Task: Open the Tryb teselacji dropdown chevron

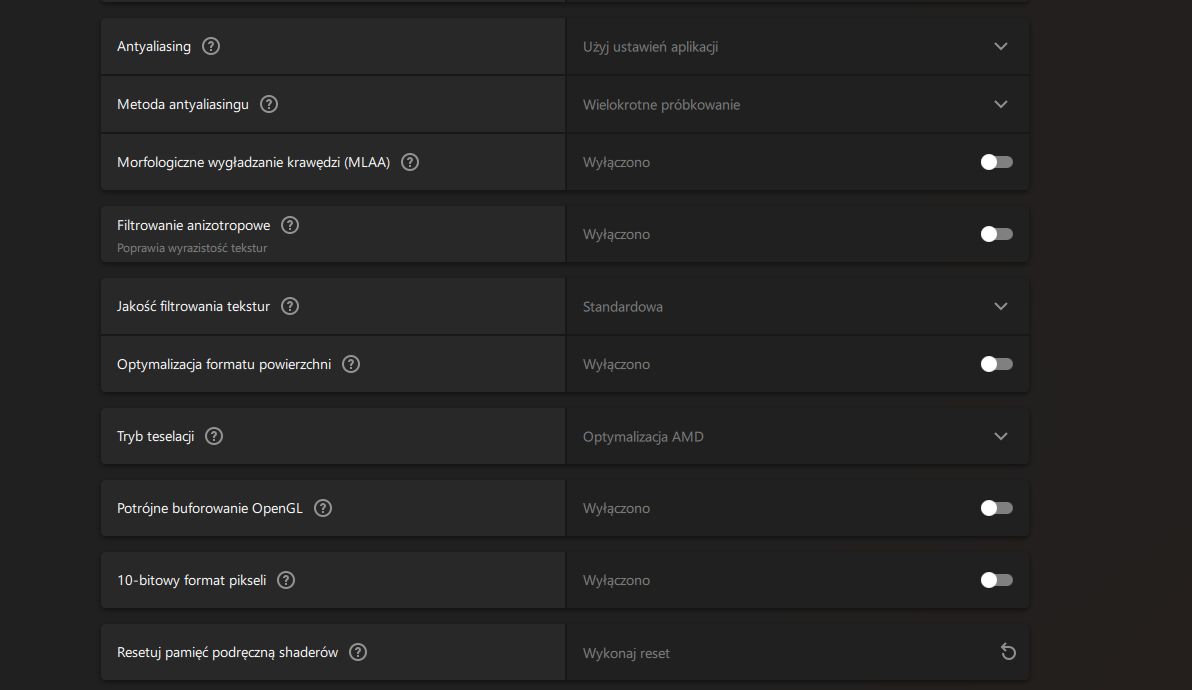Action: [1000, 436]
